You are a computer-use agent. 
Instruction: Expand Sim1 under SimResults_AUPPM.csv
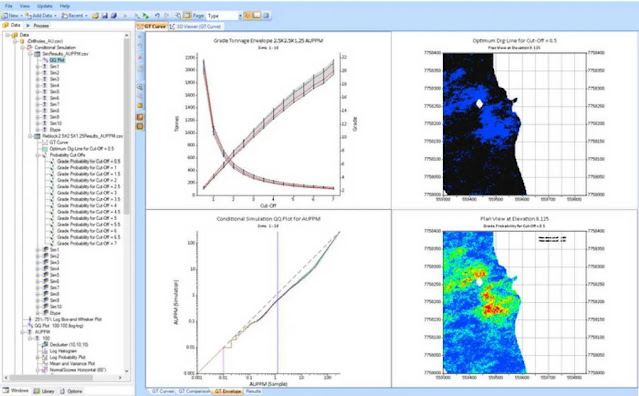pyautogui.click(x=37, y=66)
